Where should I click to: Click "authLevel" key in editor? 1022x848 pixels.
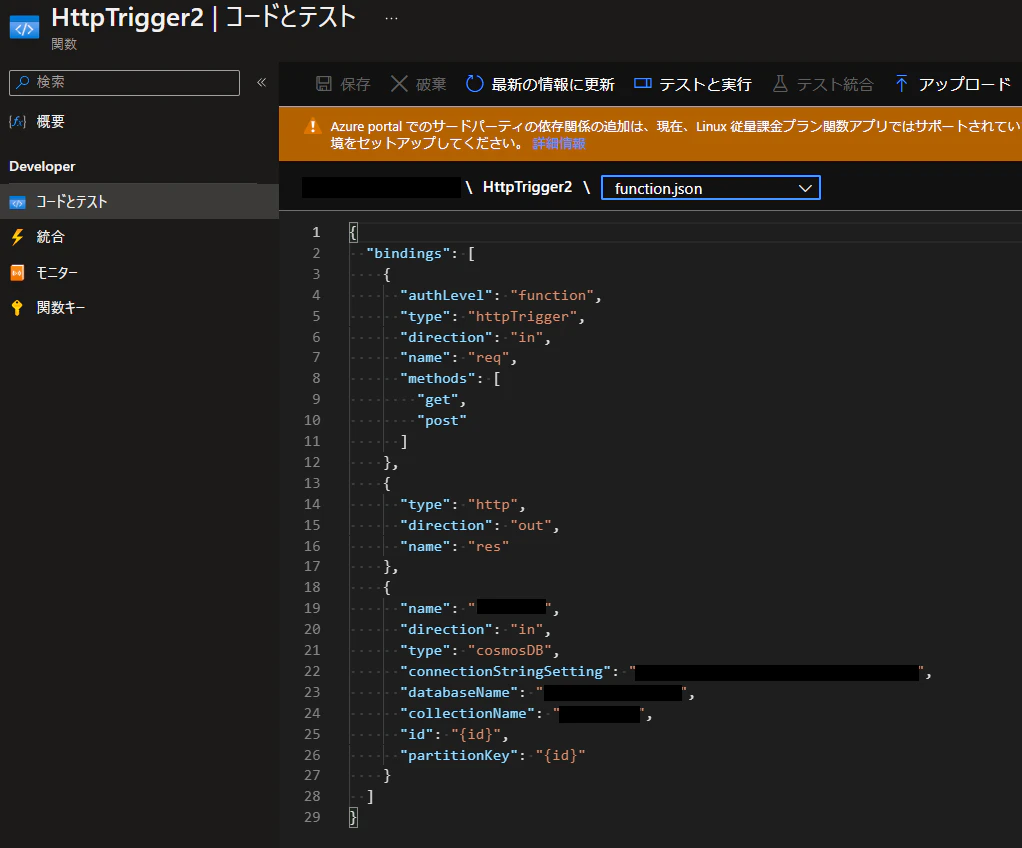point(446,295)
